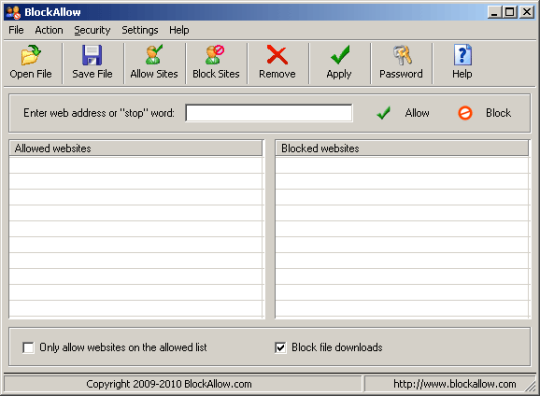
Task: Focus the web address or stop word field
Action: [x=269, y=113]
